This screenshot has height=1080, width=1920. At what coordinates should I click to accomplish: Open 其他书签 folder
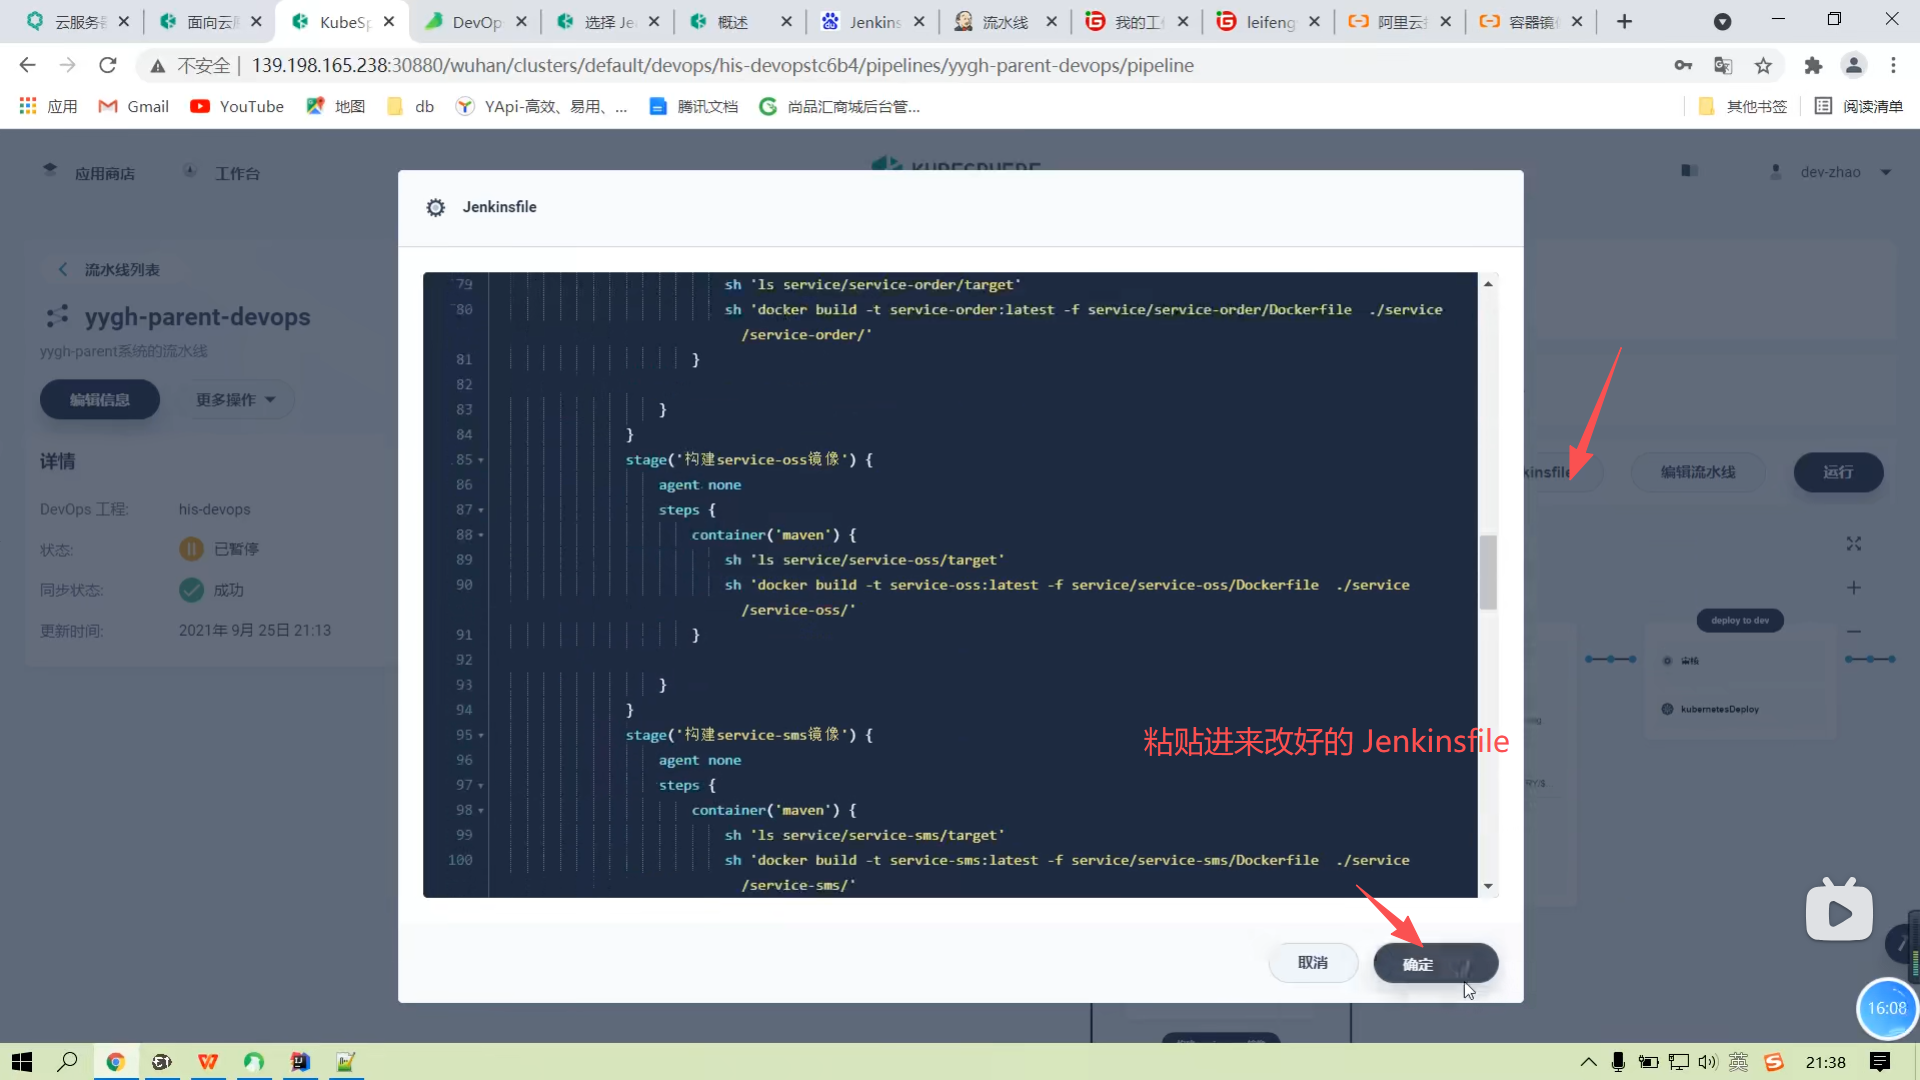click(x=1743, y=106)
